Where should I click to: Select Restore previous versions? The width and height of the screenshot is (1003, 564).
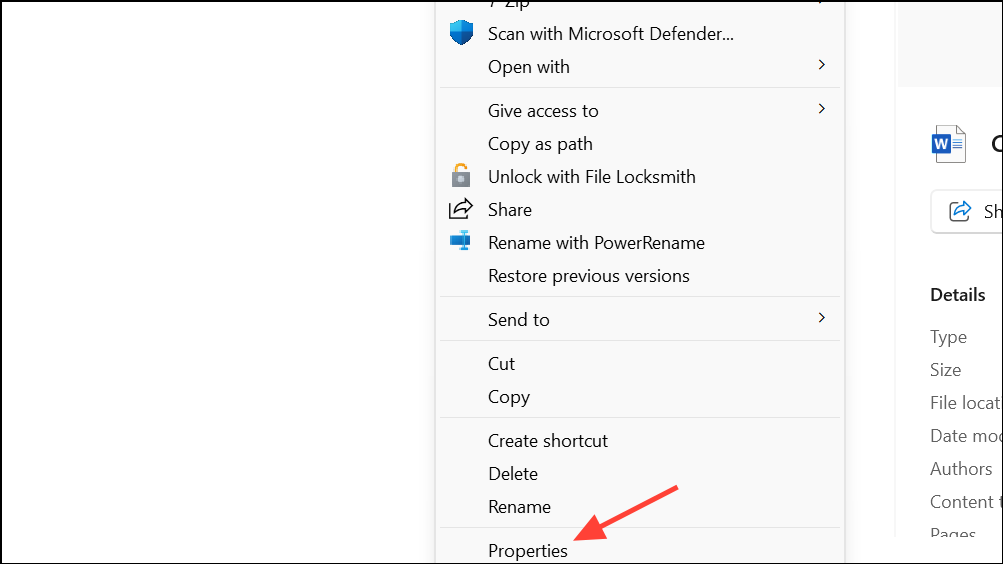[x=588, y=276]
